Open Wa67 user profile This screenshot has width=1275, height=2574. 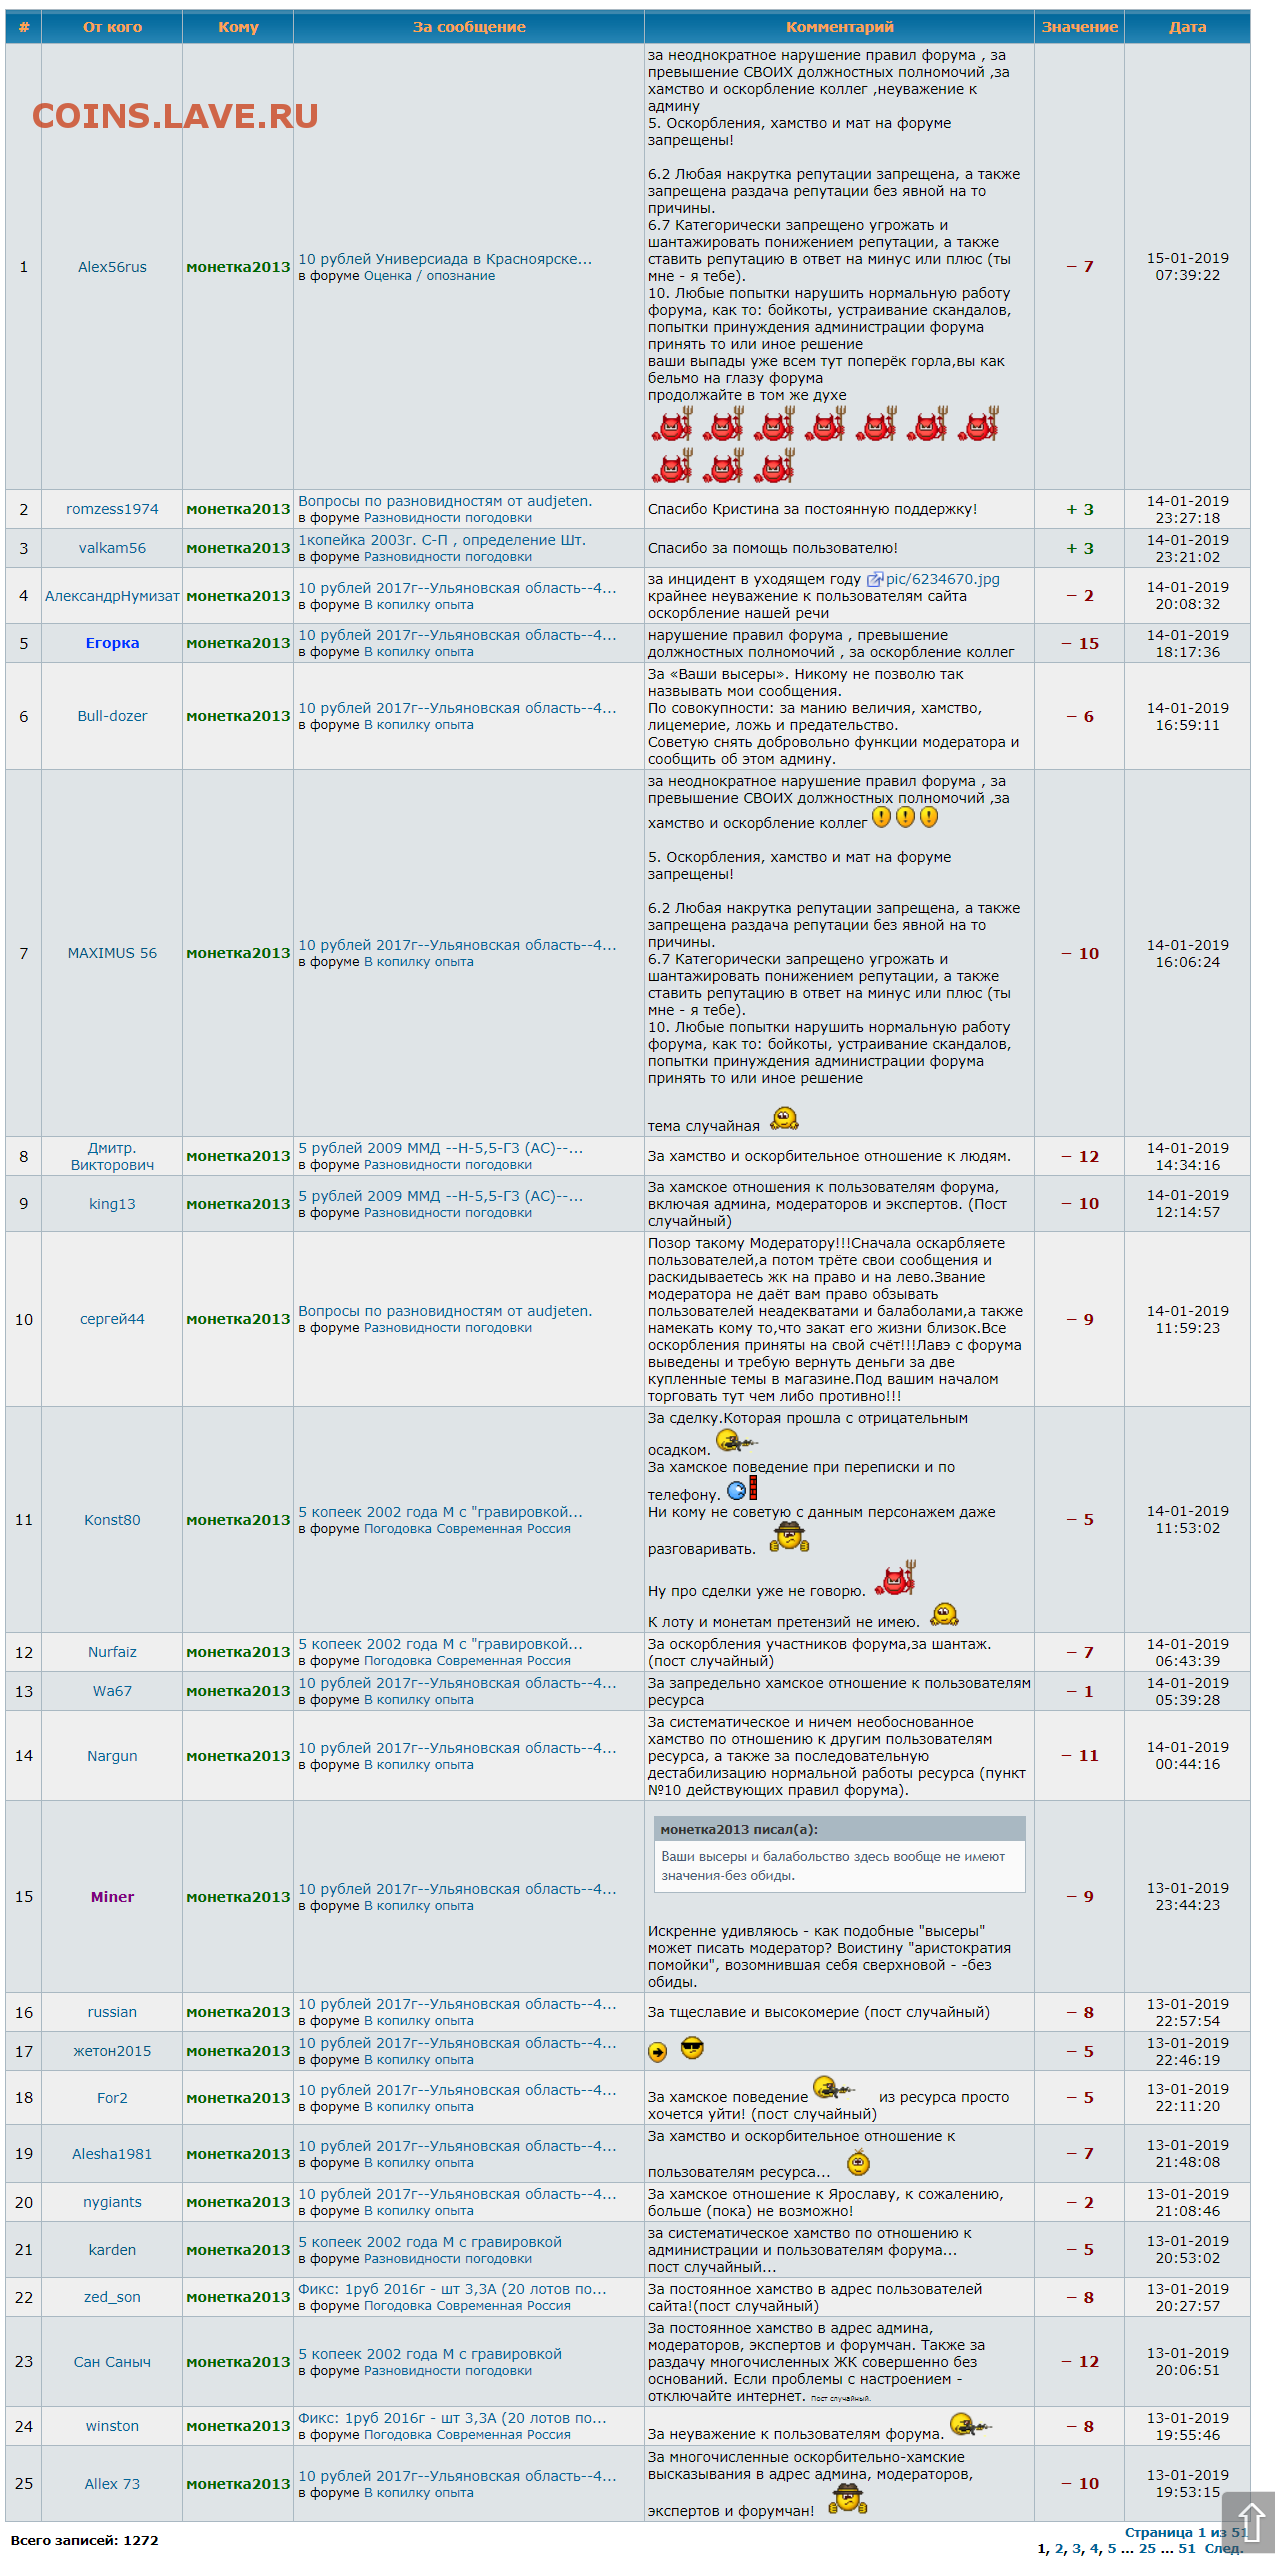pyautogui.click(x=112, y=1691)
